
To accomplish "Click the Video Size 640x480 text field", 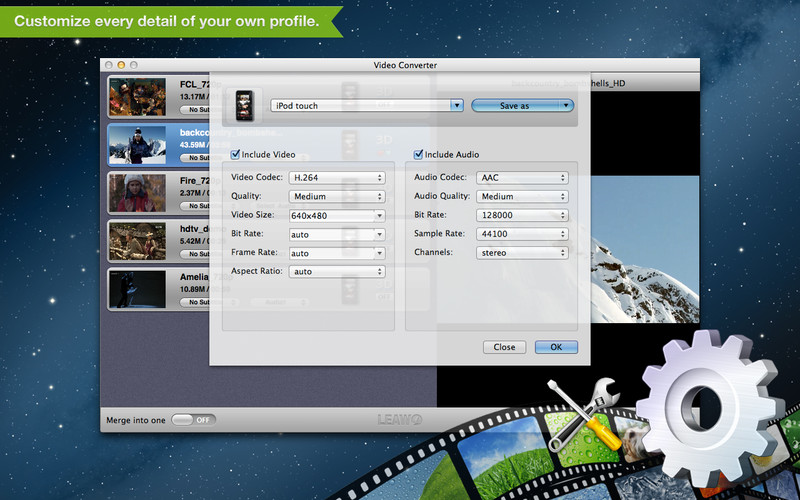I will pos(332,215).
